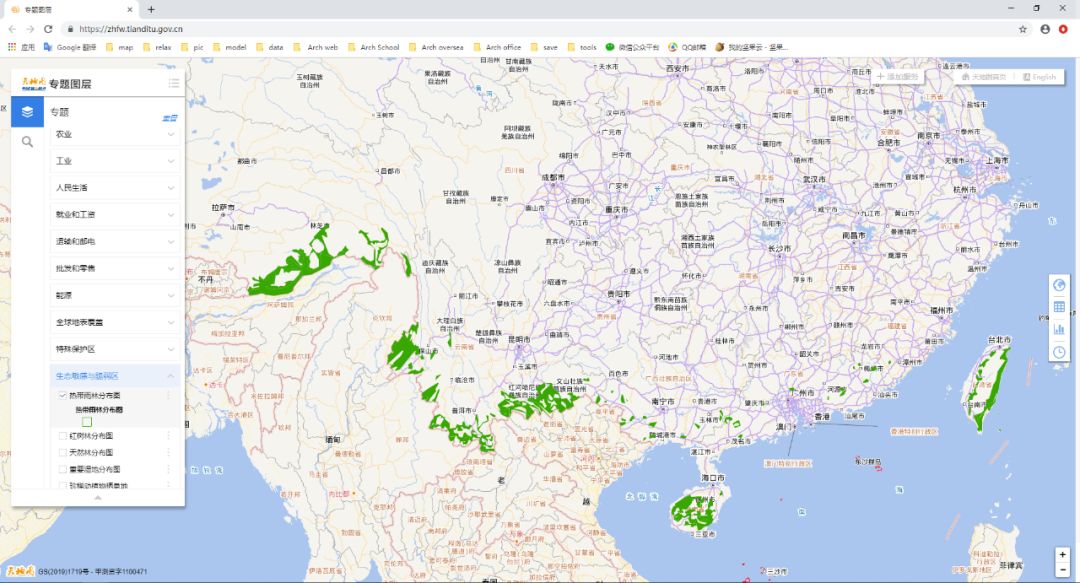Image resolution: width=1080 pixels, height=583 pixels.
Task: Click the red circular extension icon in the browser toolbar
Action: [1063, 29]
